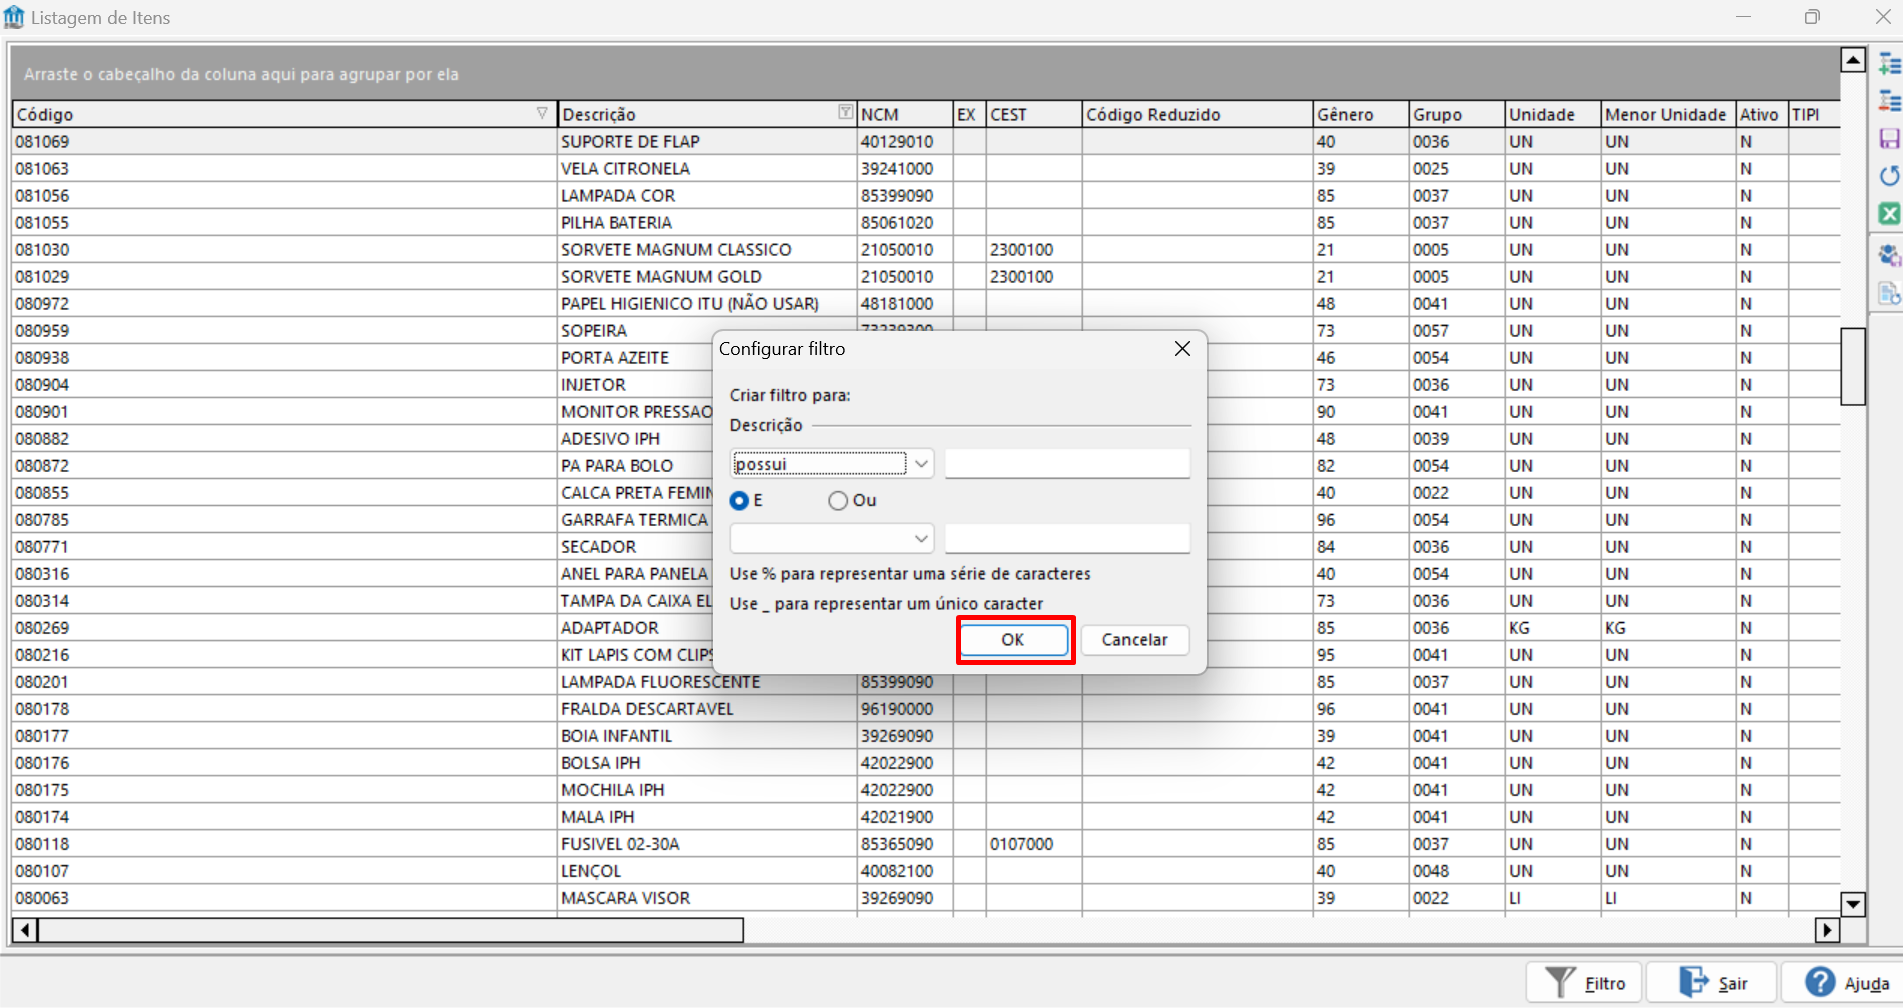The width and height of the screenshot is (1903, 1008).
Task: Click scroll down arrow of vertical scrollbar
Action: 1853,904
